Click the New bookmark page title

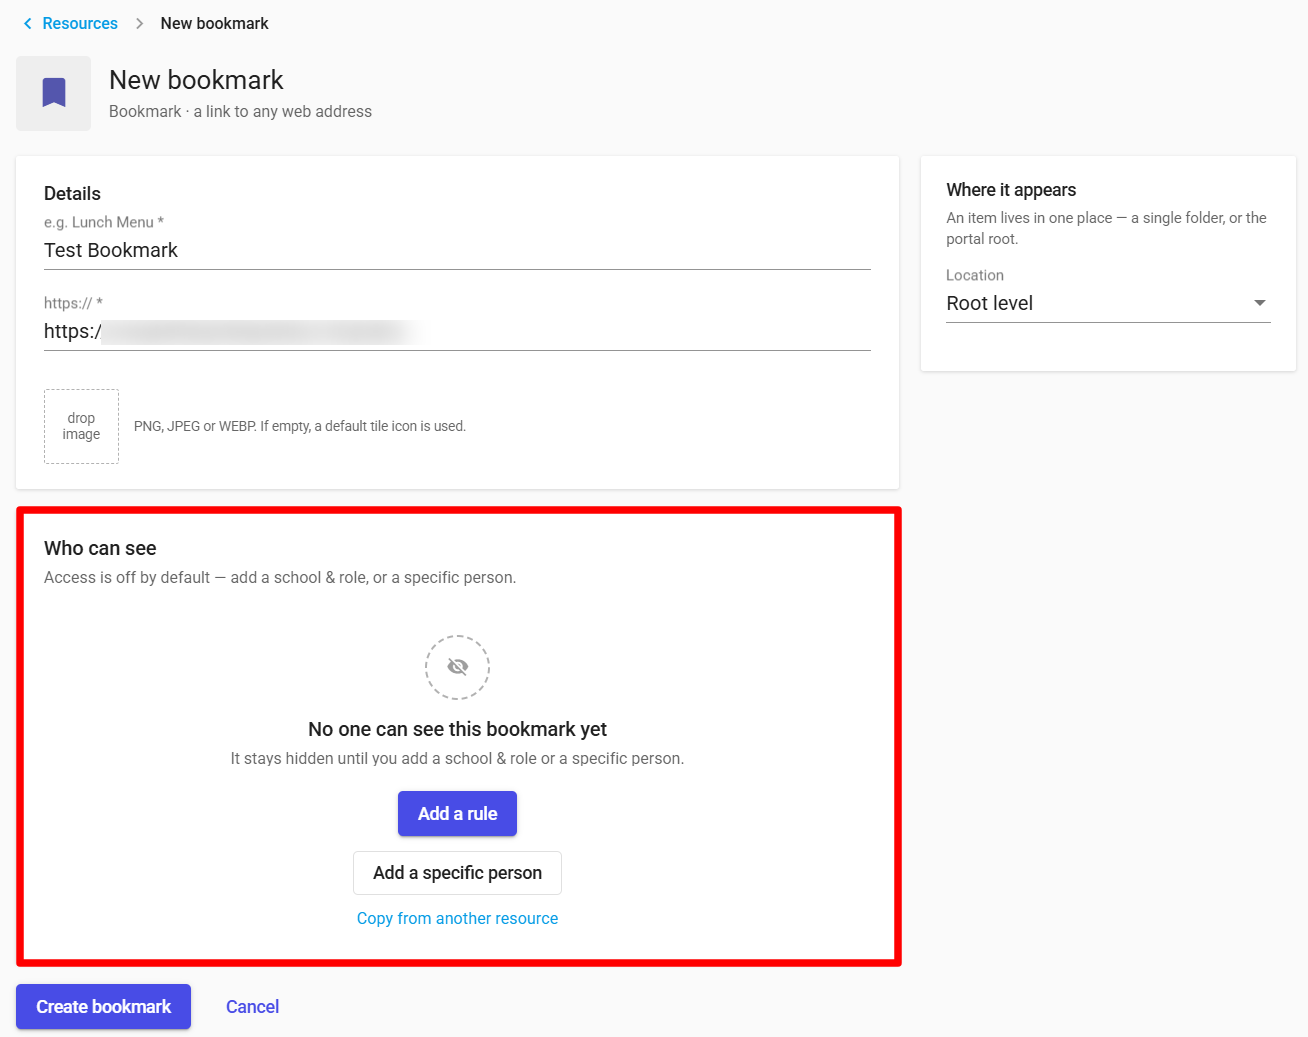196,80
